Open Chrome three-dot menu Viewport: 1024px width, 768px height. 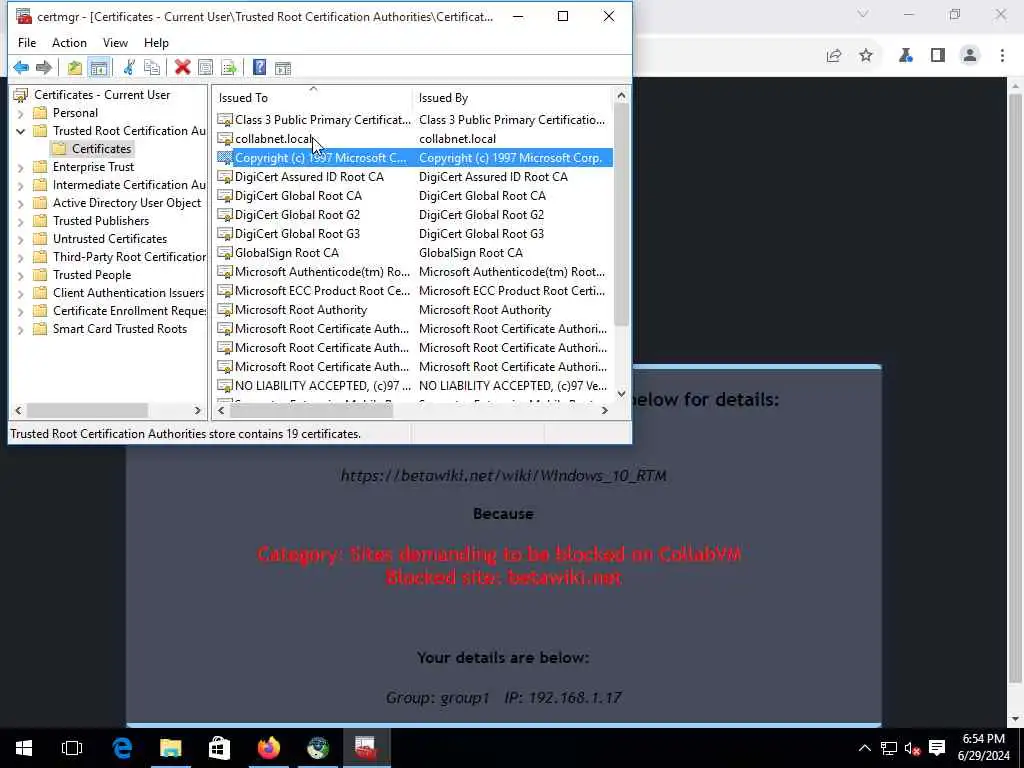[1002, 56]
